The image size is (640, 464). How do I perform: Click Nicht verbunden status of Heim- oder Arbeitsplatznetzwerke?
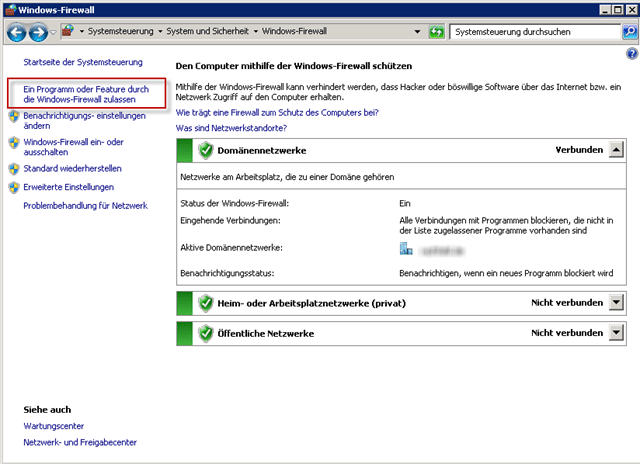567,303
